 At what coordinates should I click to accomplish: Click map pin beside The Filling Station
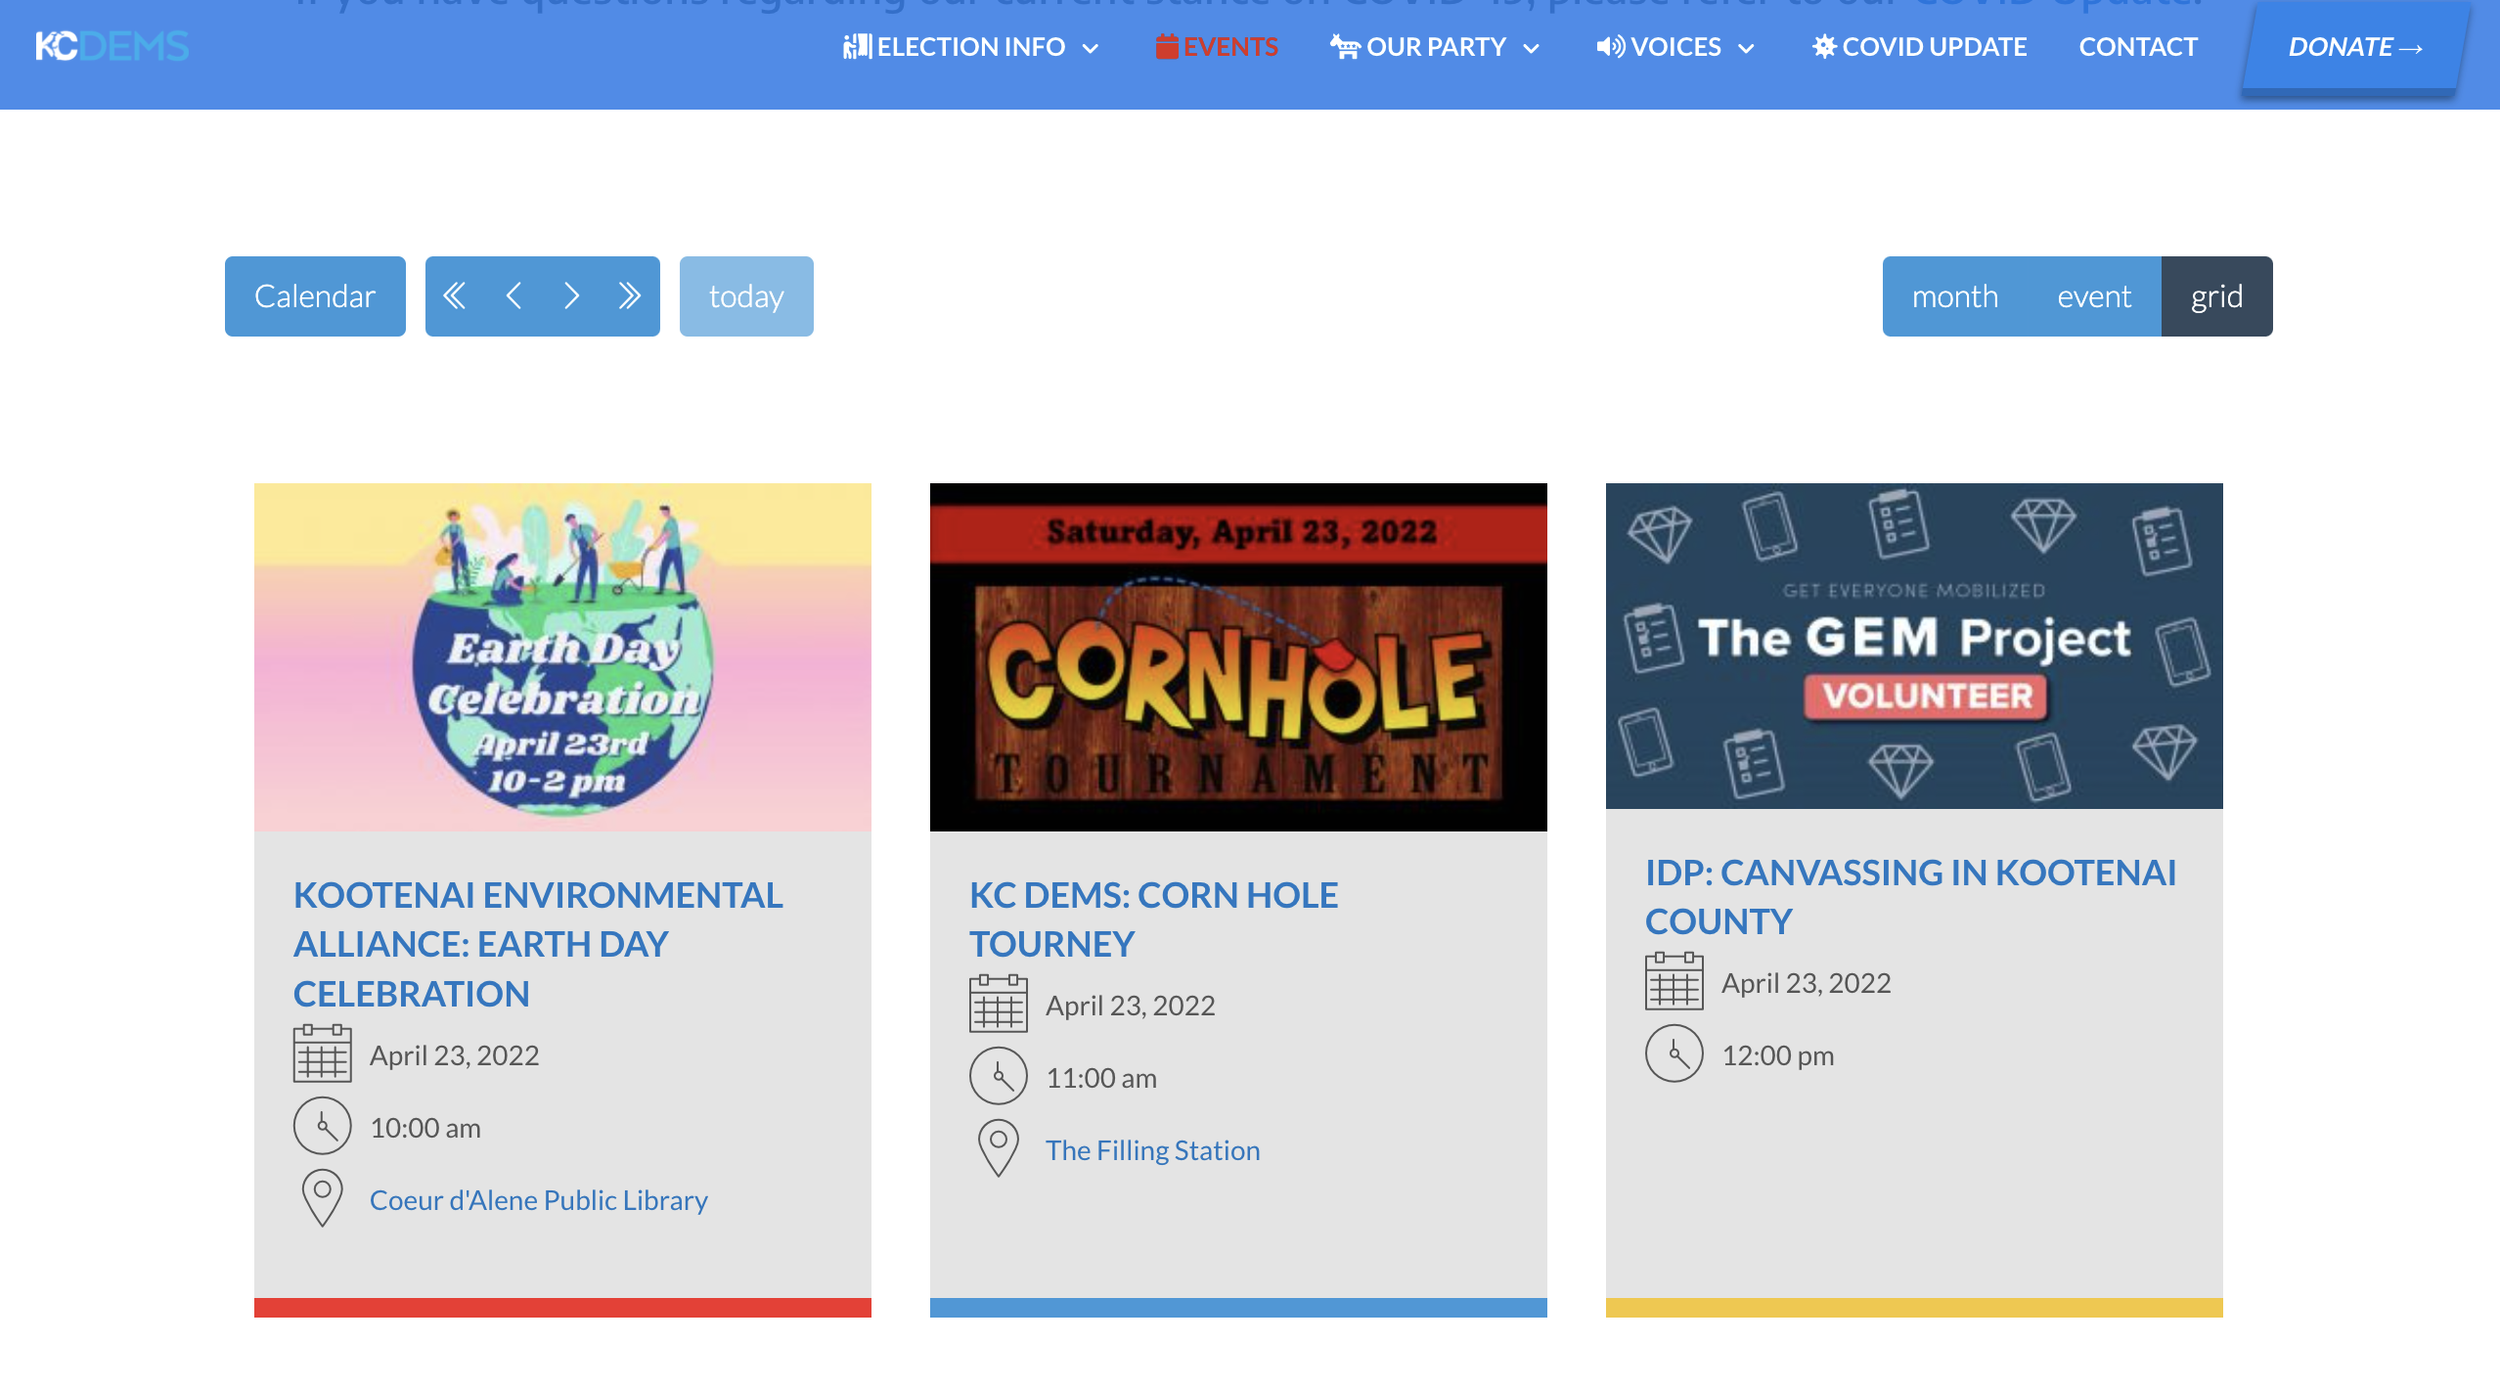point(998,1148)
